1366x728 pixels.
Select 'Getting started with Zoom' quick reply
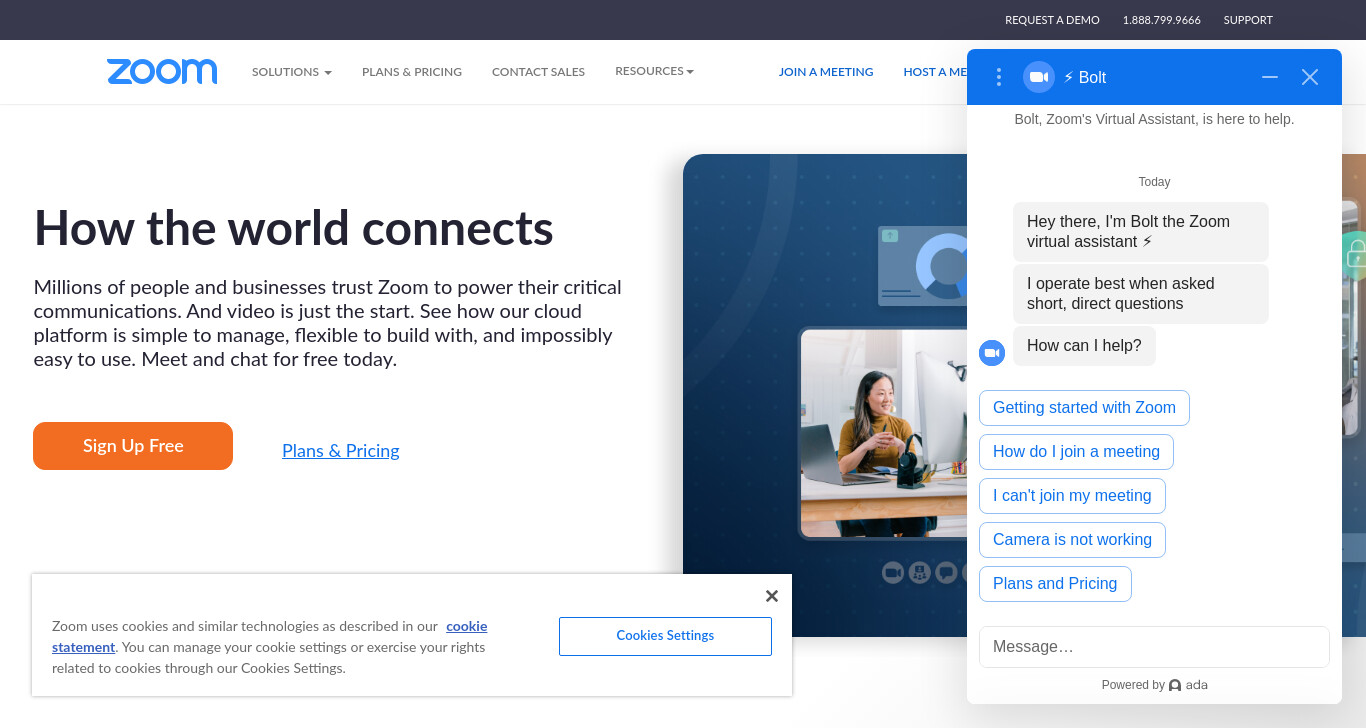(1084, 408)
